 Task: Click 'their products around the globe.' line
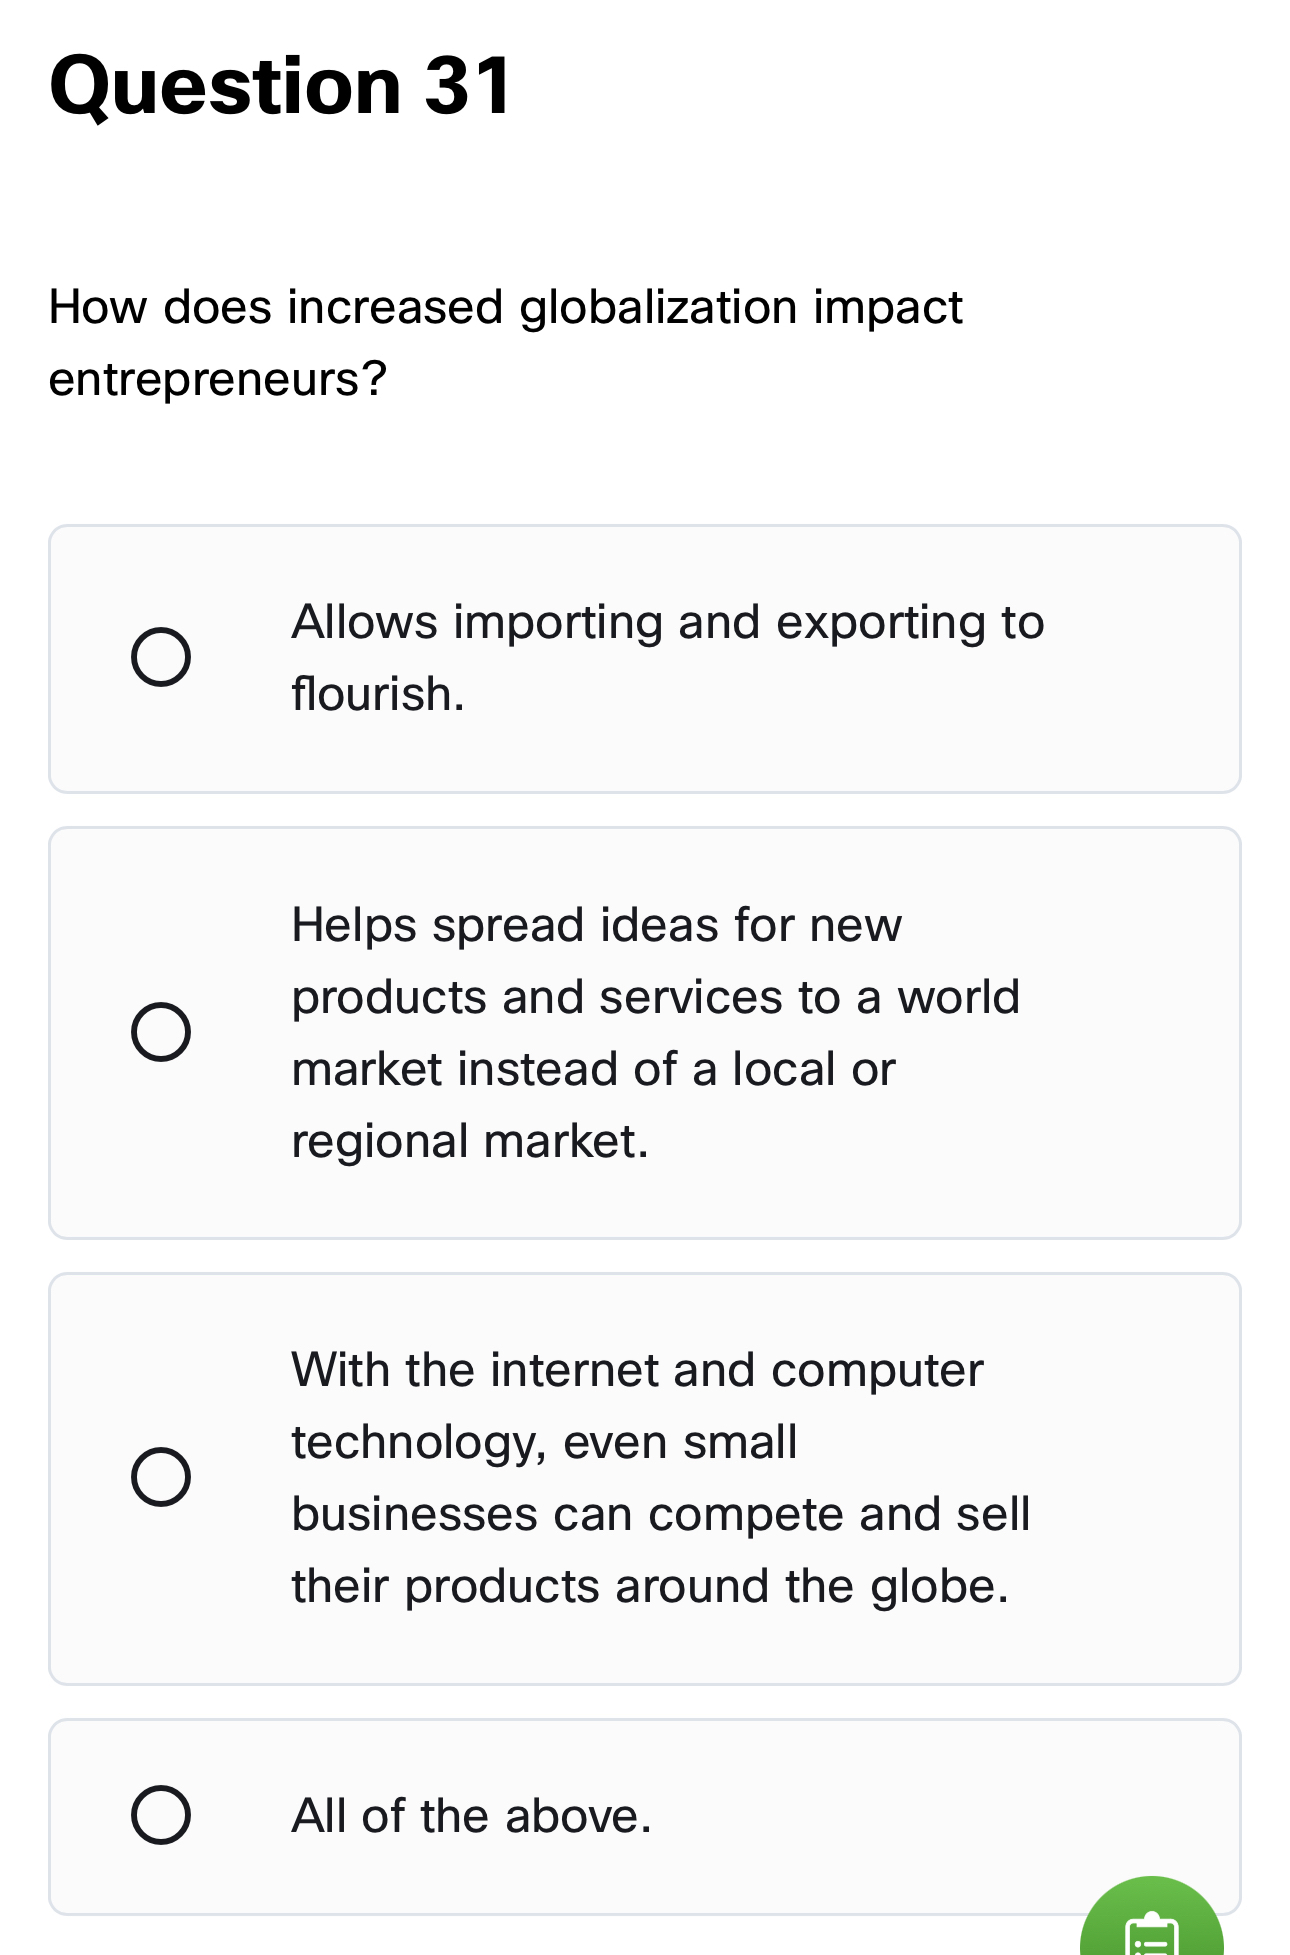(x=650, y=1586)
